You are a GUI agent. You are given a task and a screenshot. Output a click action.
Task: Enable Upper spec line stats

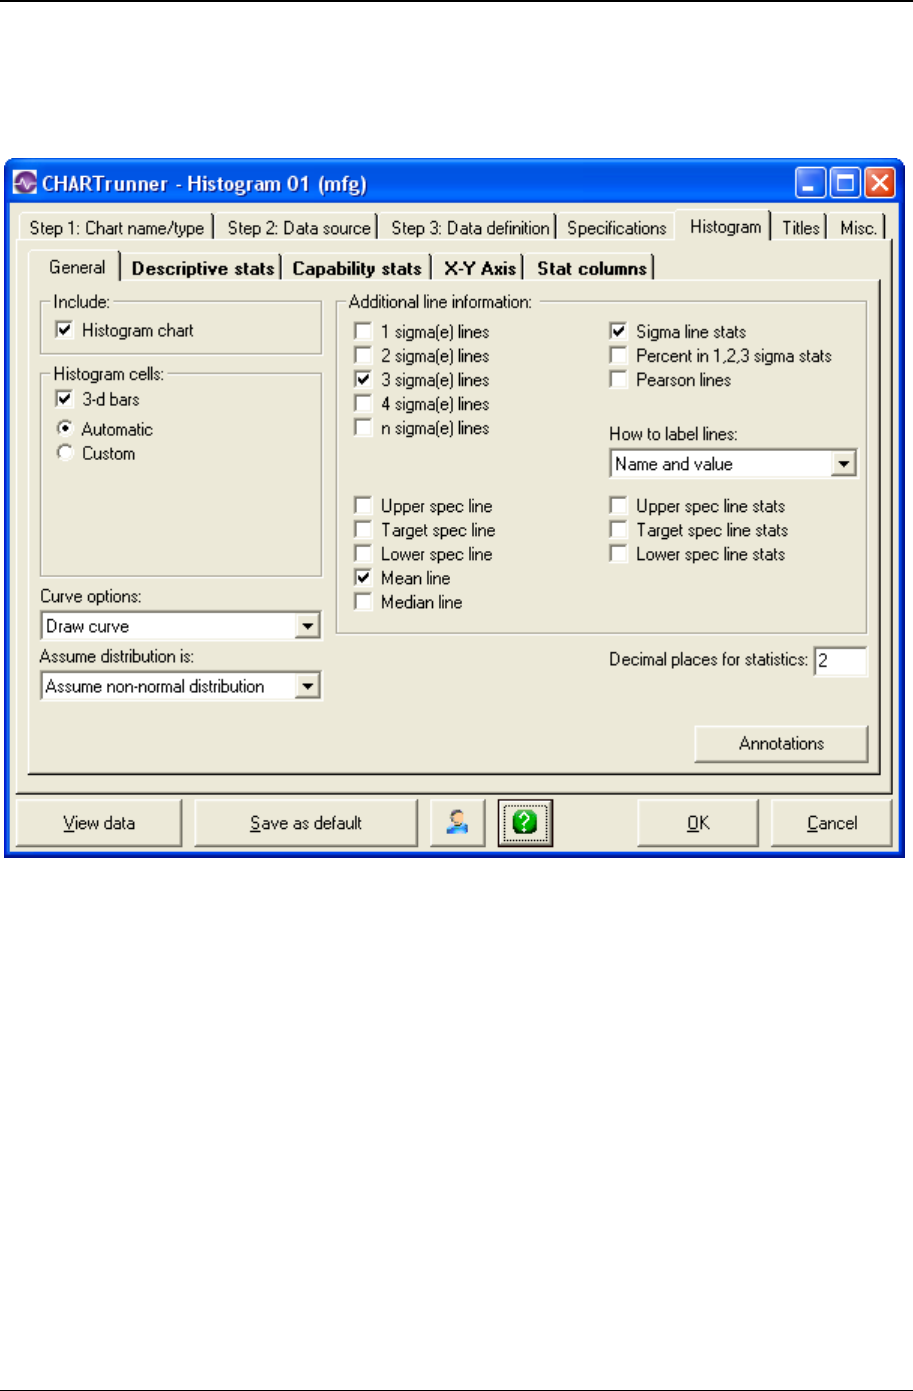[618, 506]
